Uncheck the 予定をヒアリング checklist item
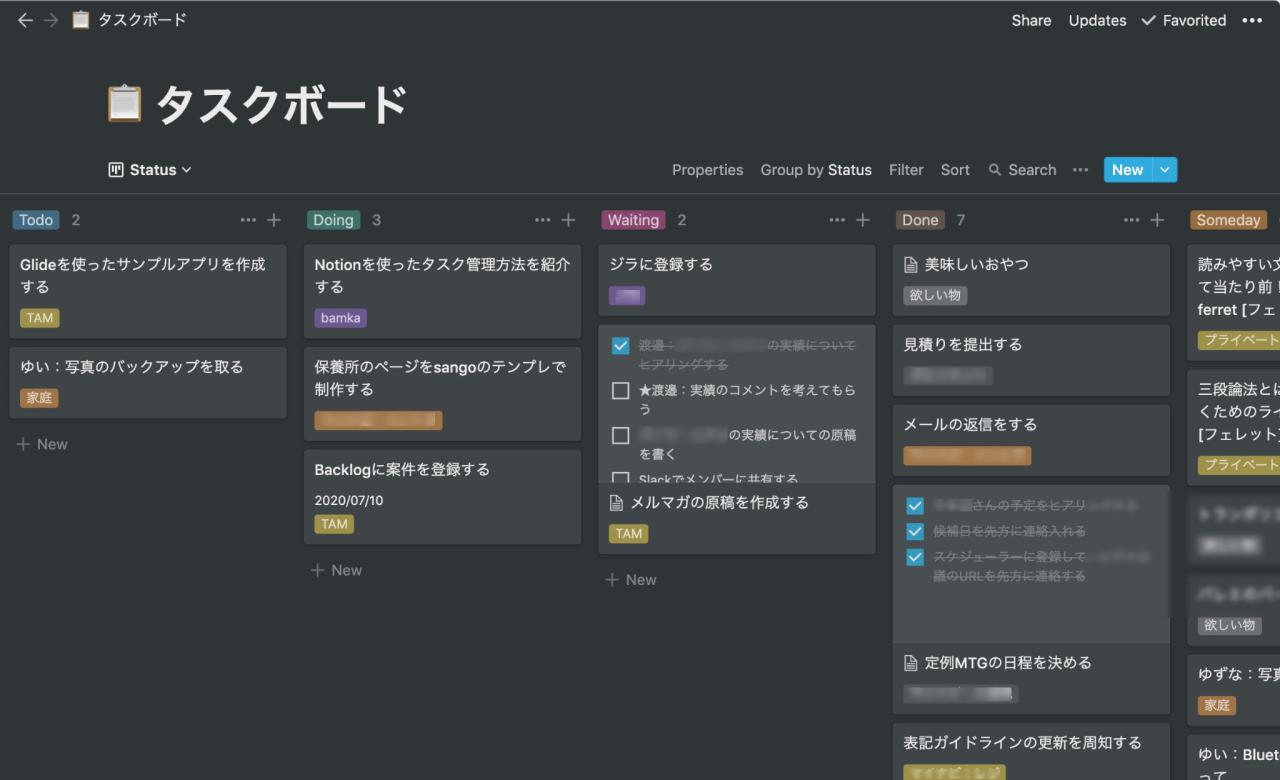 [915, 506]
